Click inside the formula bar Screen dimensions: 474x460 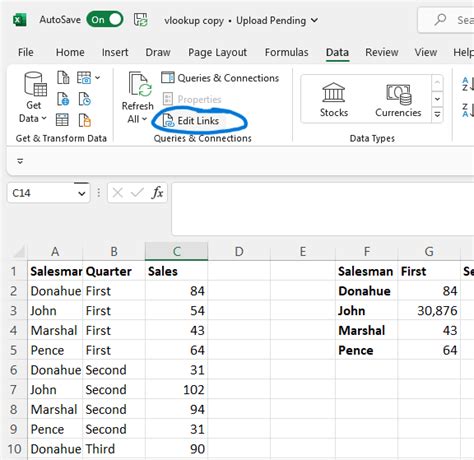coord(323,209)
